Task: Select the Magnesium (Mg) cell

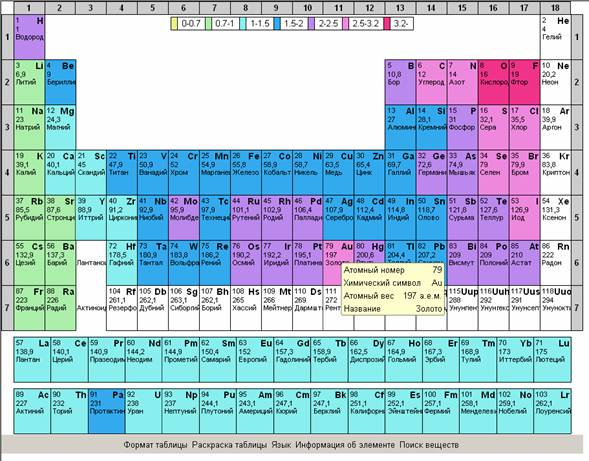Action: (x=60, y=127)
